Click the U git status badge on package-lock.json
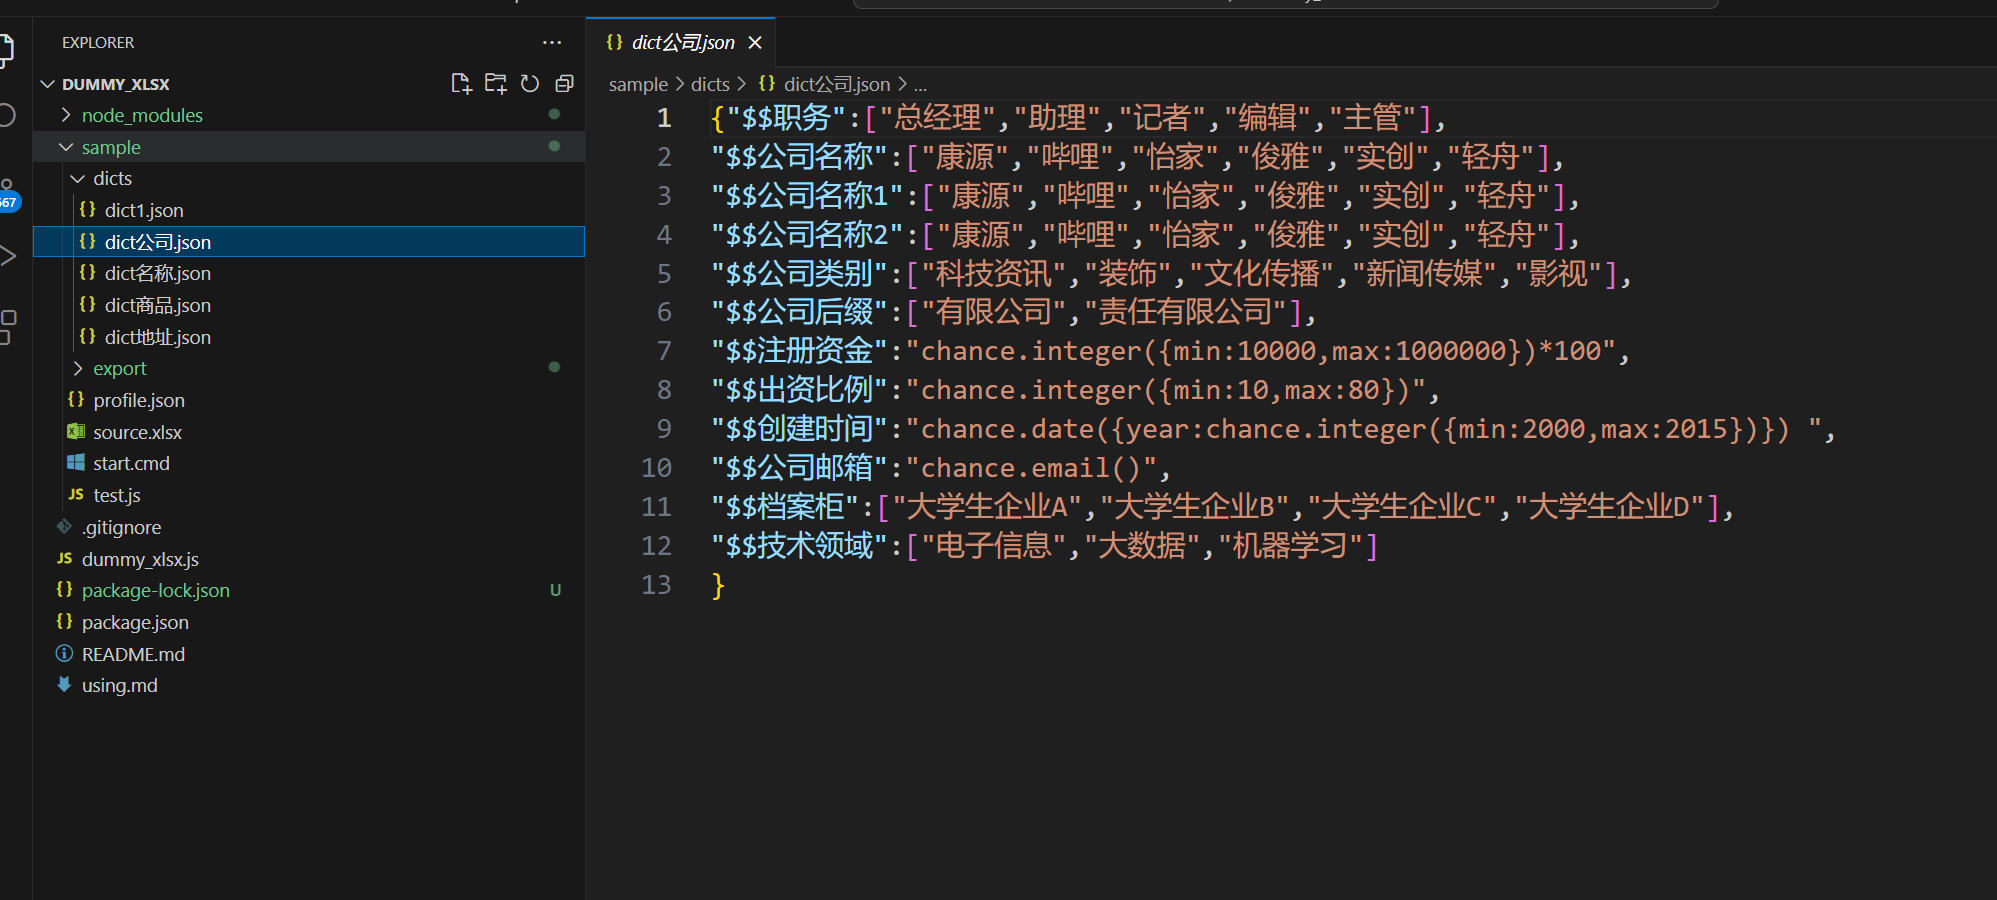 coord(555,590)
